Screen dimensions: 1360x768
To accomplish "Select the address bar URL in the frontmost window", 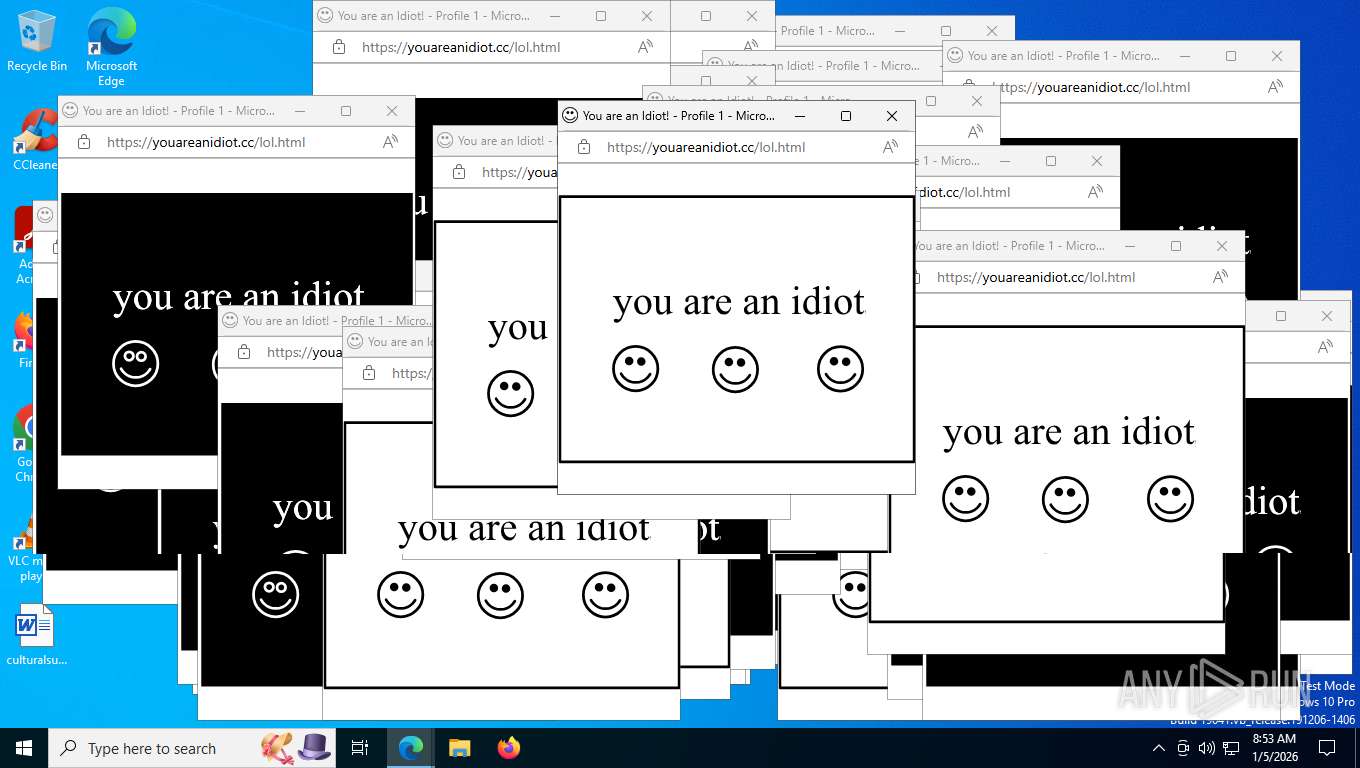I will (706, 147).
